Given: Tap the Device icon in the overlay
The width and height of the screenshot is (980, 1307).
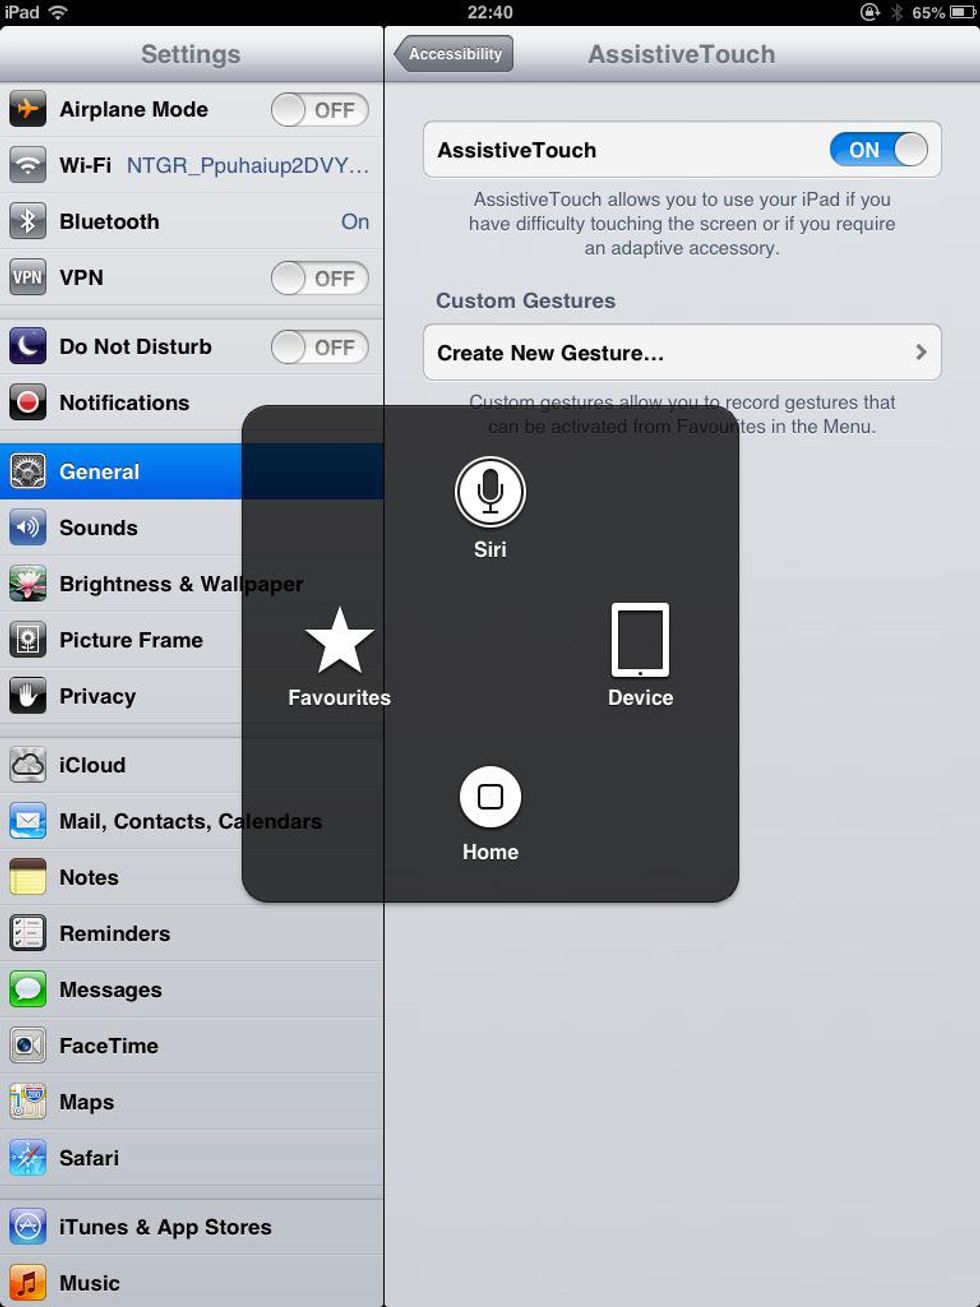Looking at the screenshot, I should [x=640, y=641].
